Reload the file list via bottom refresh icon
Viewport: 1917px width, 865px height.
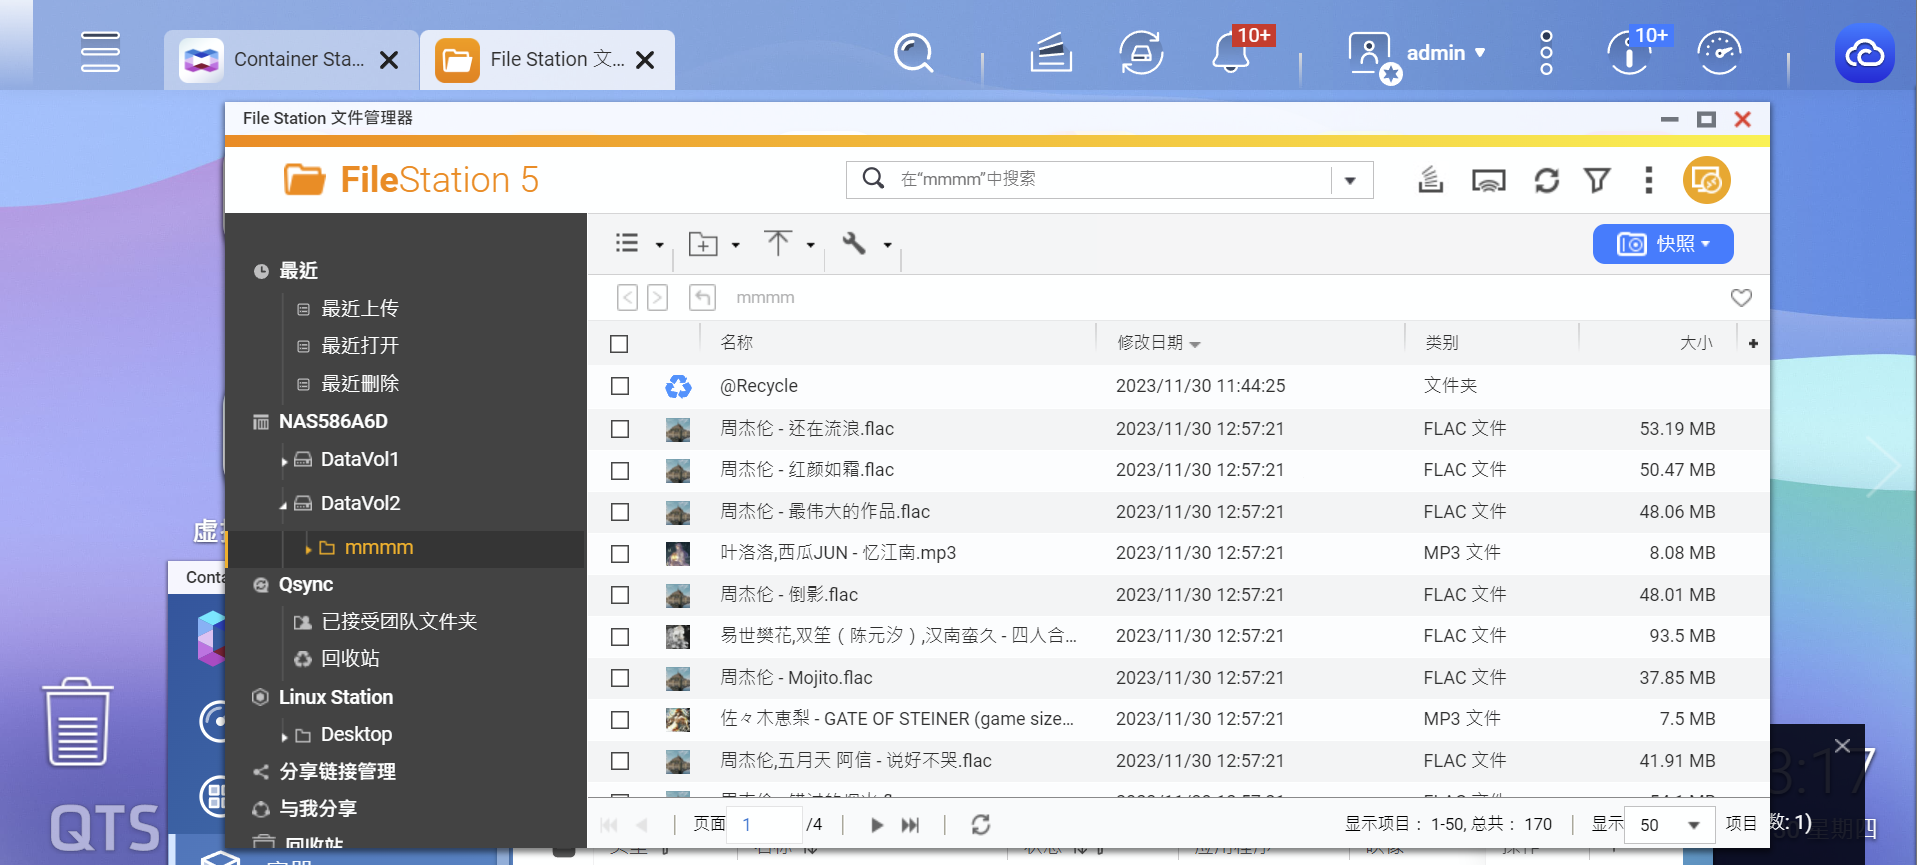point(981,825)
